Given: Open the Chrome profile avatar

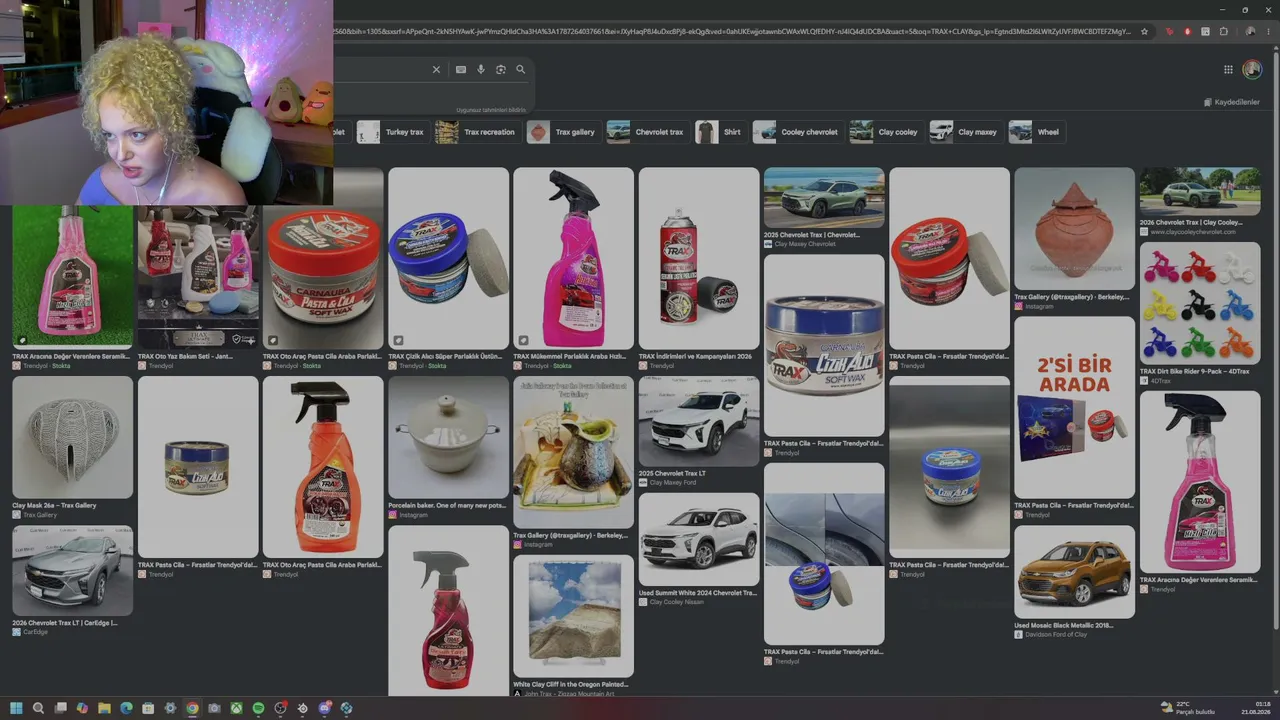Looking at the screenshot, I should pyautogui.click(x=1251, y=32).
